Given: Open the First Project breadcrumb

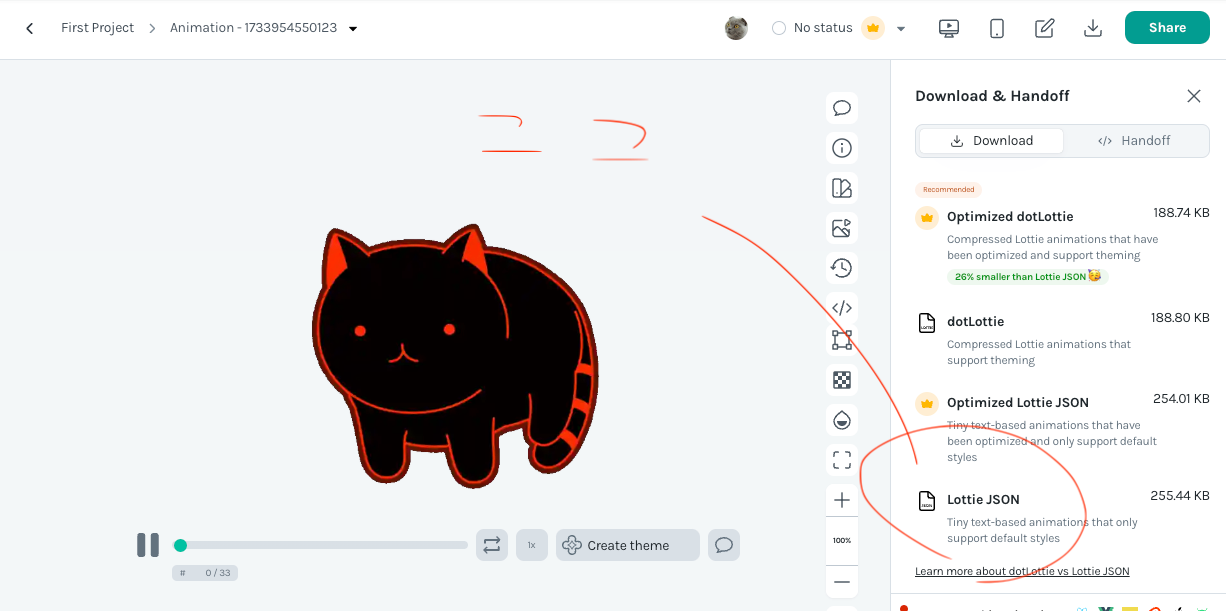Looking at the screenshot, I should coord(97,28).
